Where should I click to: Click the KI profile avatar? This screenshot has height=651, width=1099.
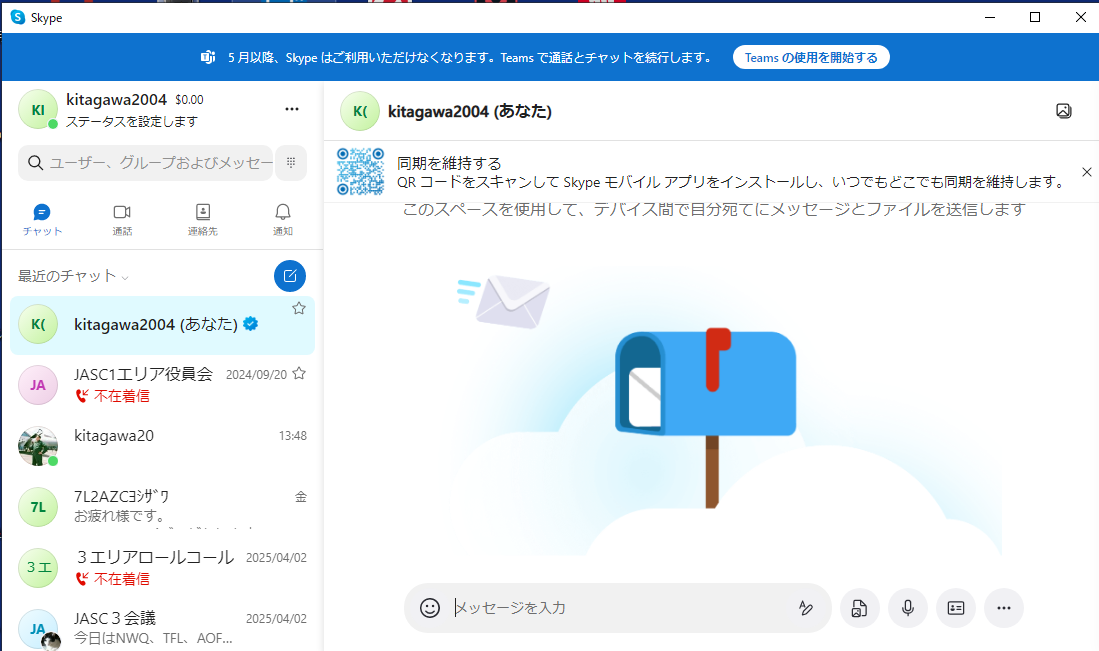[x=38, y=109]
